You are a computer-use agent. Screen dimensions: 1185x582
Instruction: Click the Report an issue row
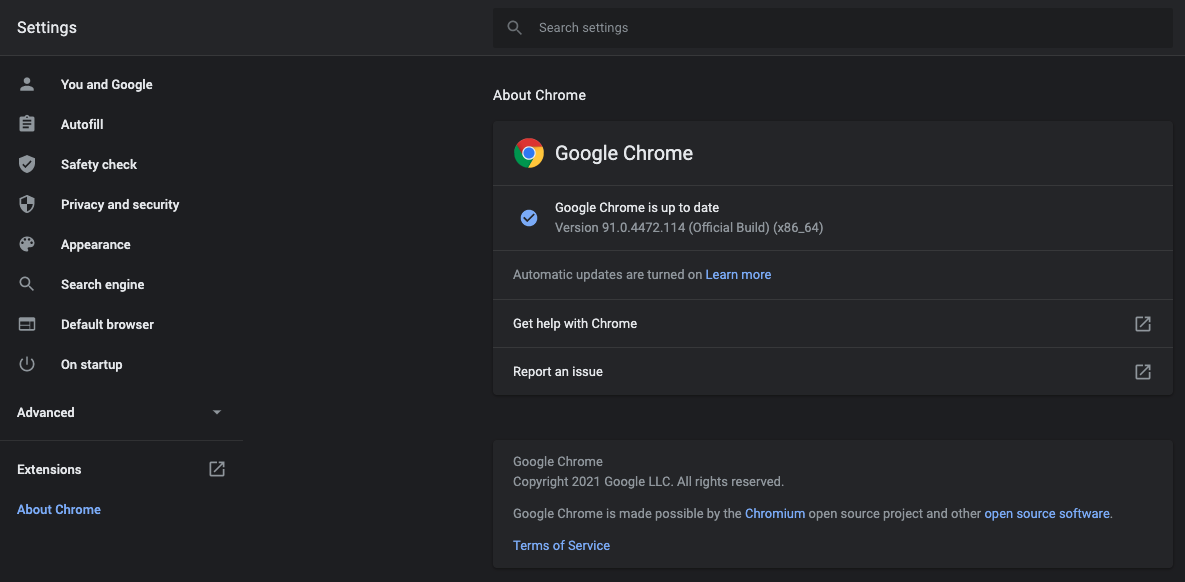(x=833, y=372)
